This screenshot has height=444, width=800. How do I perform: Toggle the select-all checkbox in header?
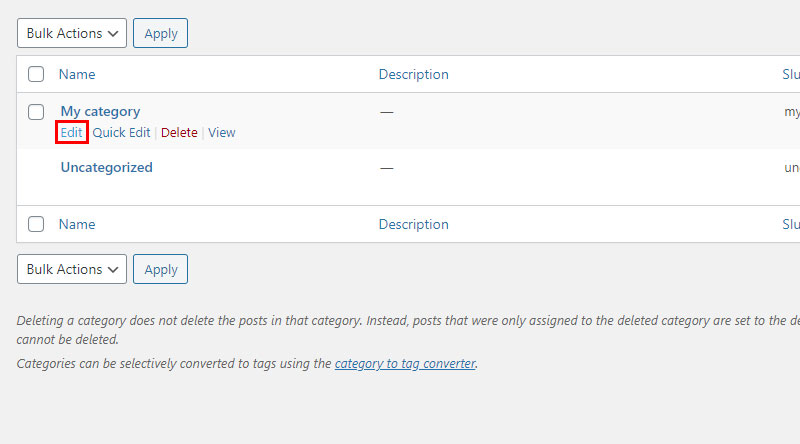pos(36,74)
